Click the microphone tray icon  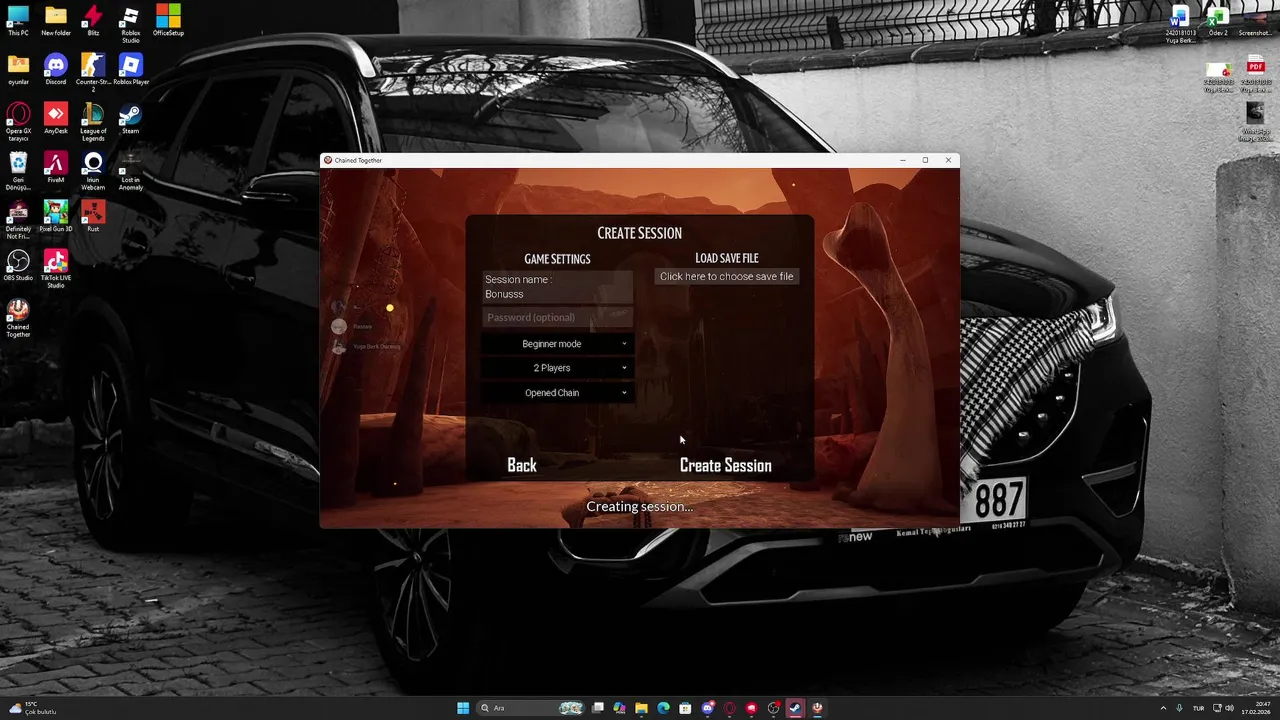tap(1179, 708)
